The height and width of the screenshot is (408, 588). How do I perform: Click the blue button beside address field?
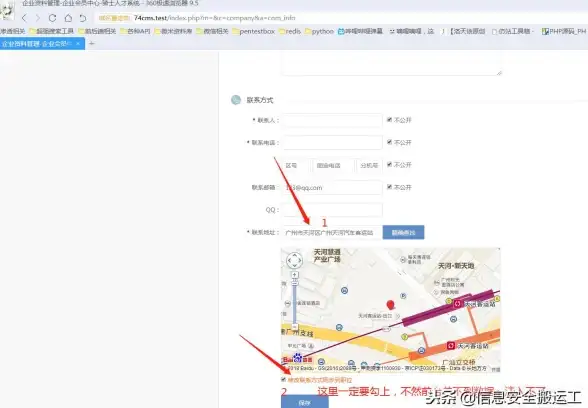coord(404,232)
